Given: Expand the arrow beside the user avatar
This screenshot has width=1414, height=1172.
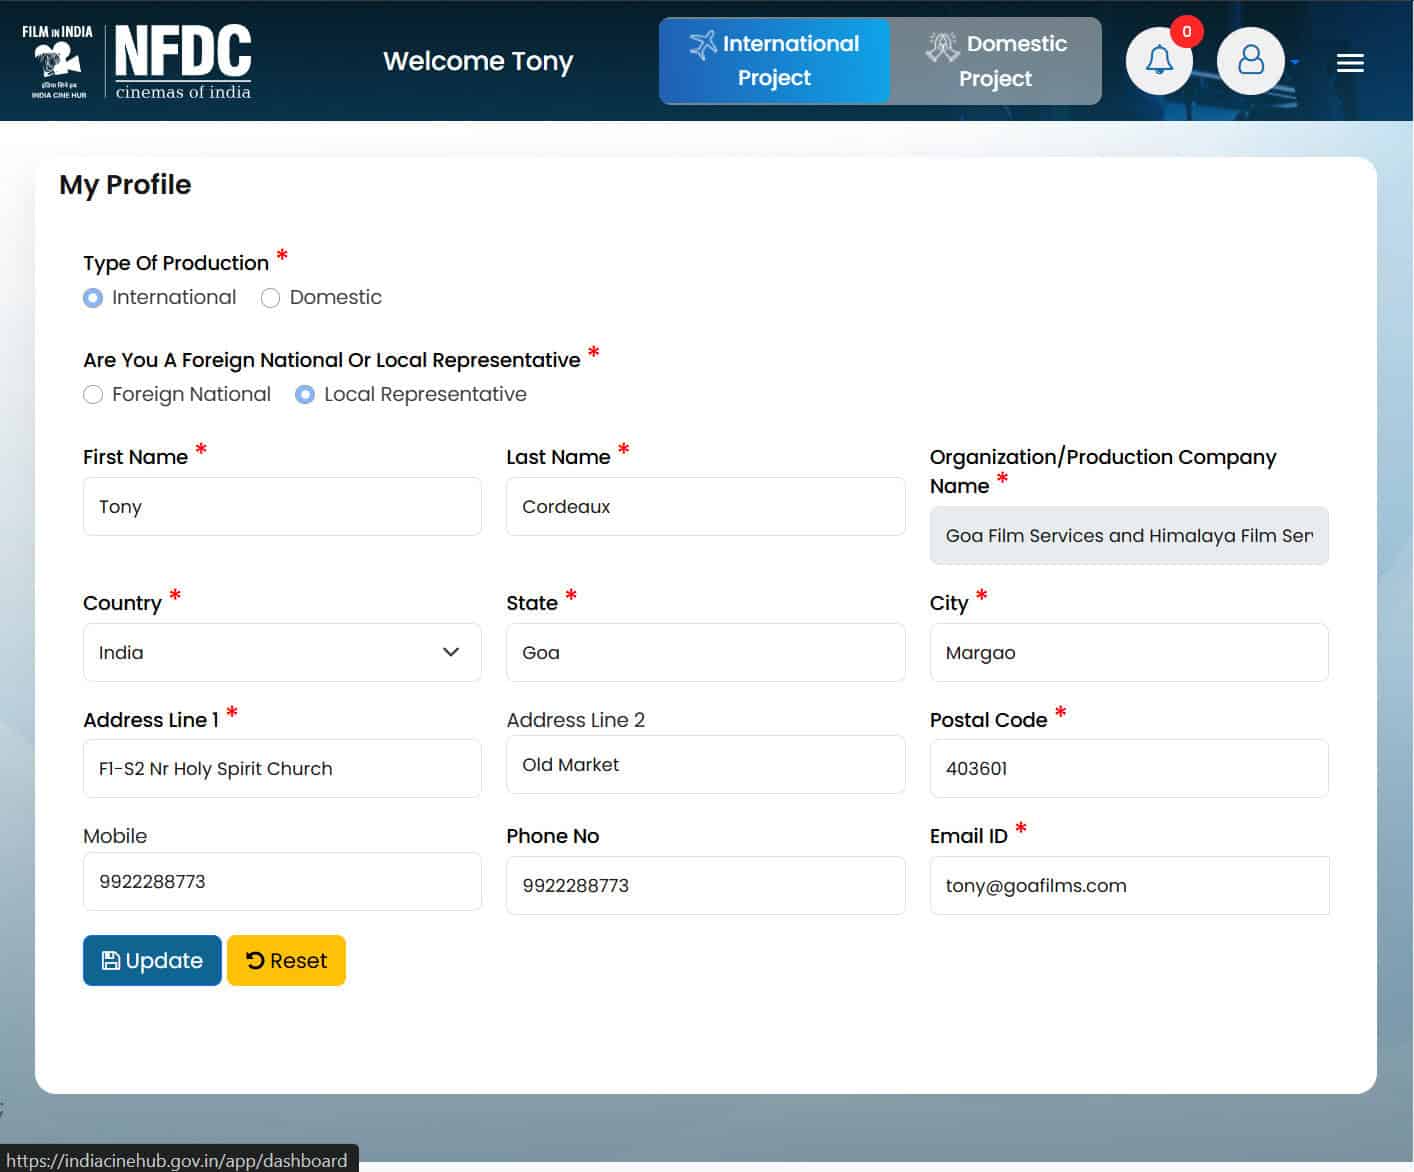Looking at the screenshot, I should (x=1295, y=63).
